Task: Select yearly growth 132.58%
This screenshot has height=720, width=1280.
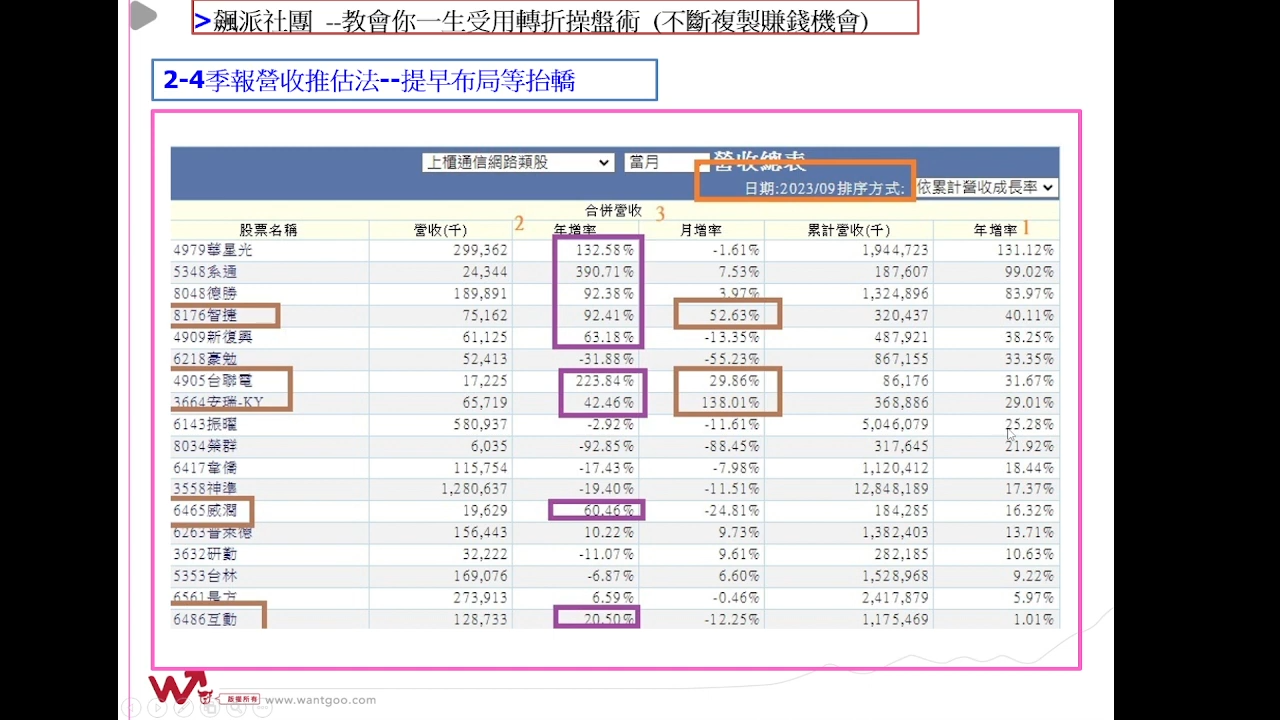Action: [x=604, y=250]
